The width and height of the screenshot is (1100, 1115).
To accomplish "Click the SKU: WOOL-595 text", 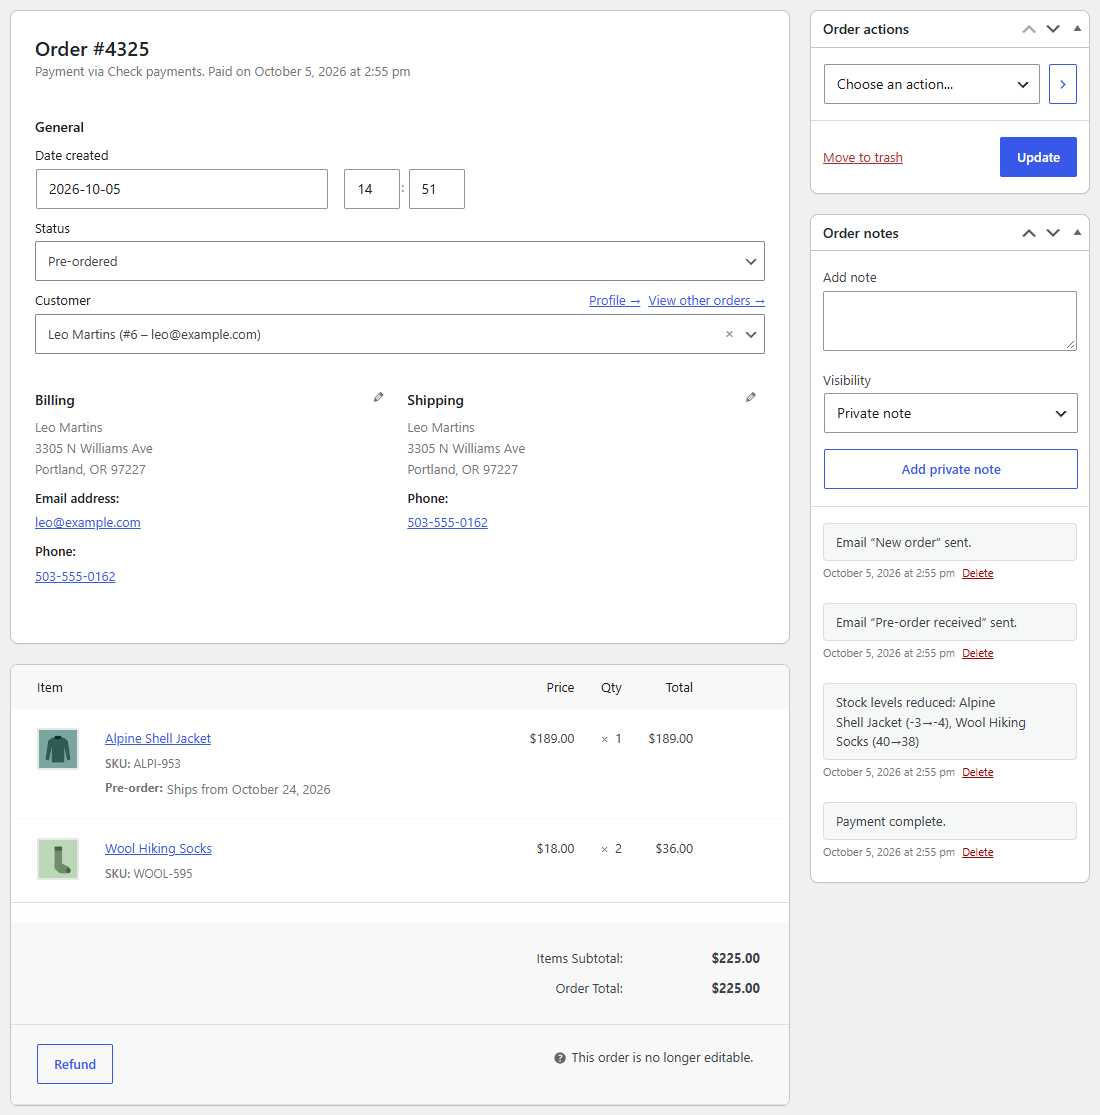I will tap(149, 874).
